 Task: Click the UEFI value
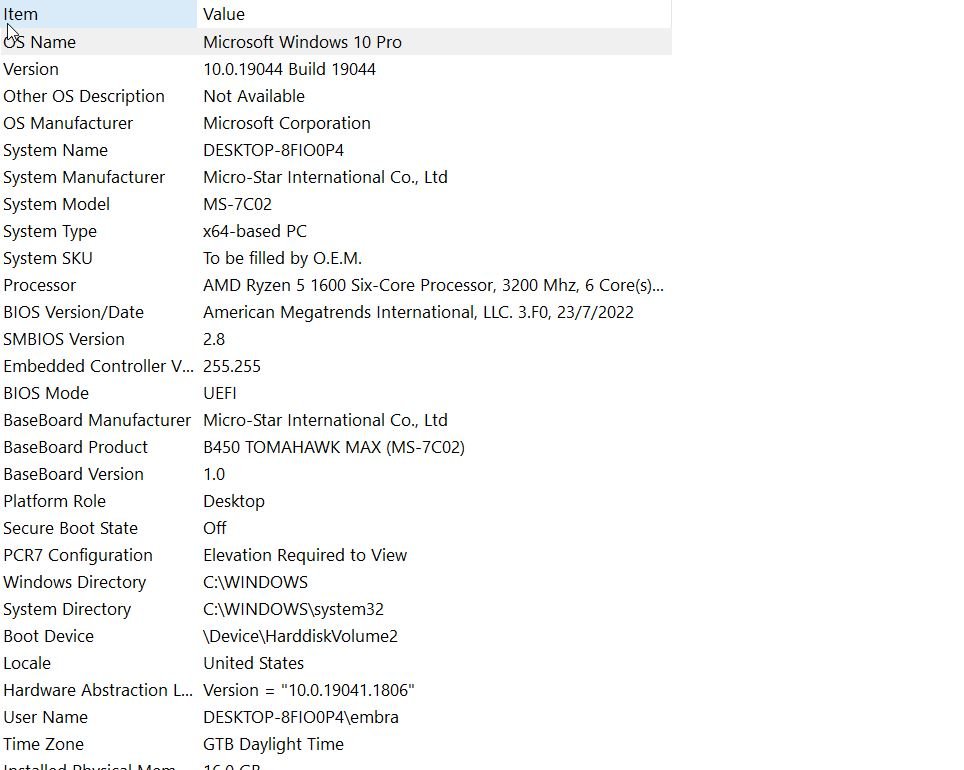tap(220, 394)
